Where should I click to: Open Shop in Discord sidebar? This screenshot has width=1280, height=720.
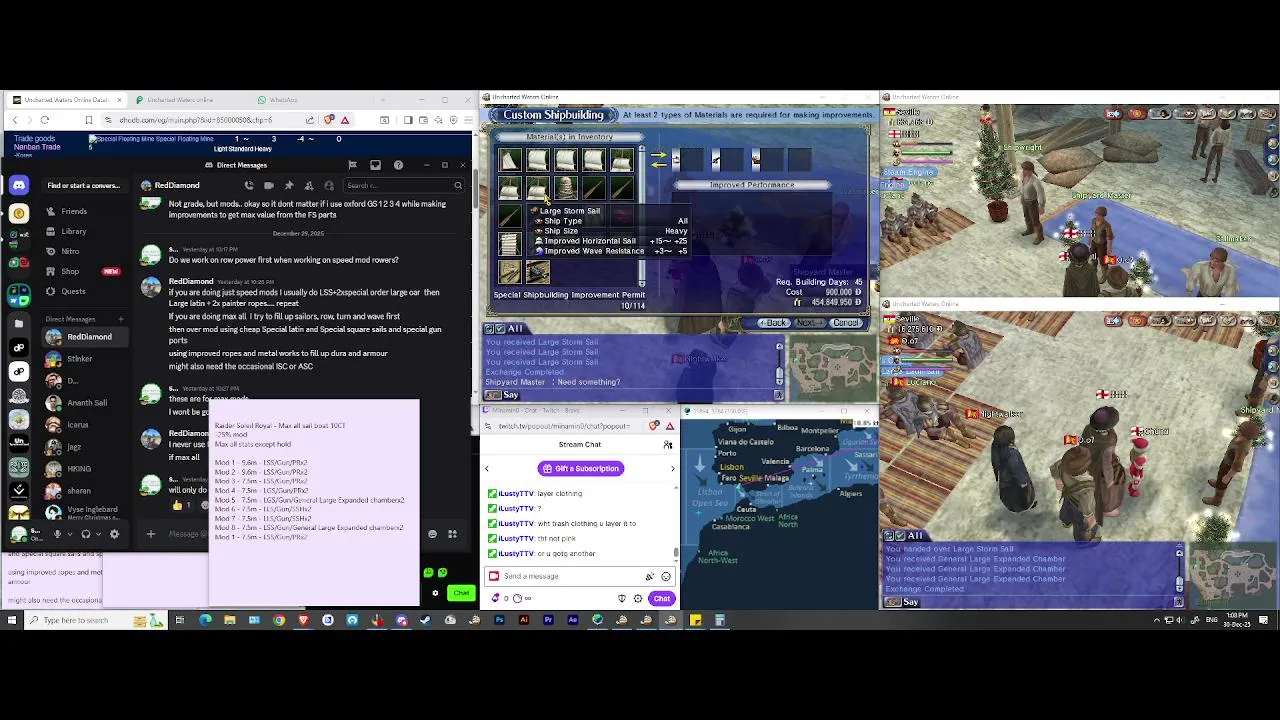(x=70, y=271)
